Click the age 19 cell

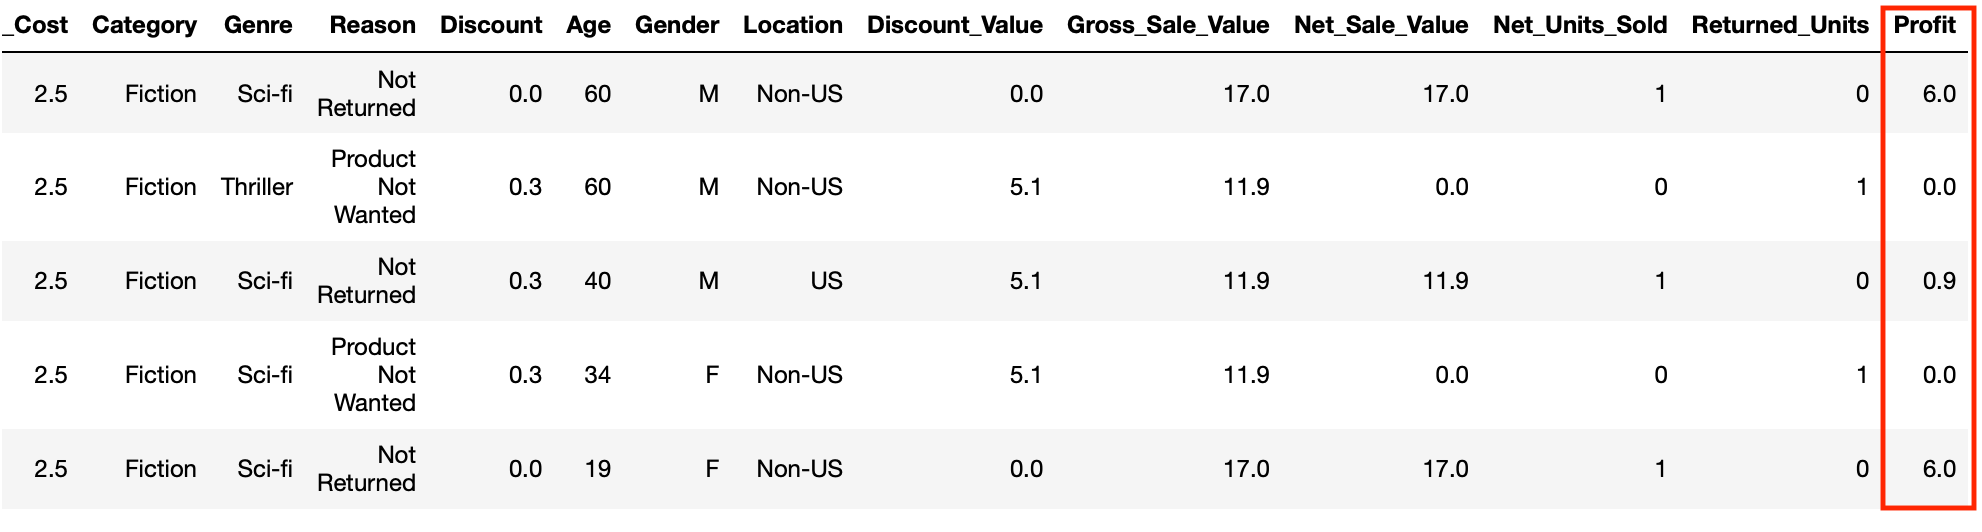point(597,469)
